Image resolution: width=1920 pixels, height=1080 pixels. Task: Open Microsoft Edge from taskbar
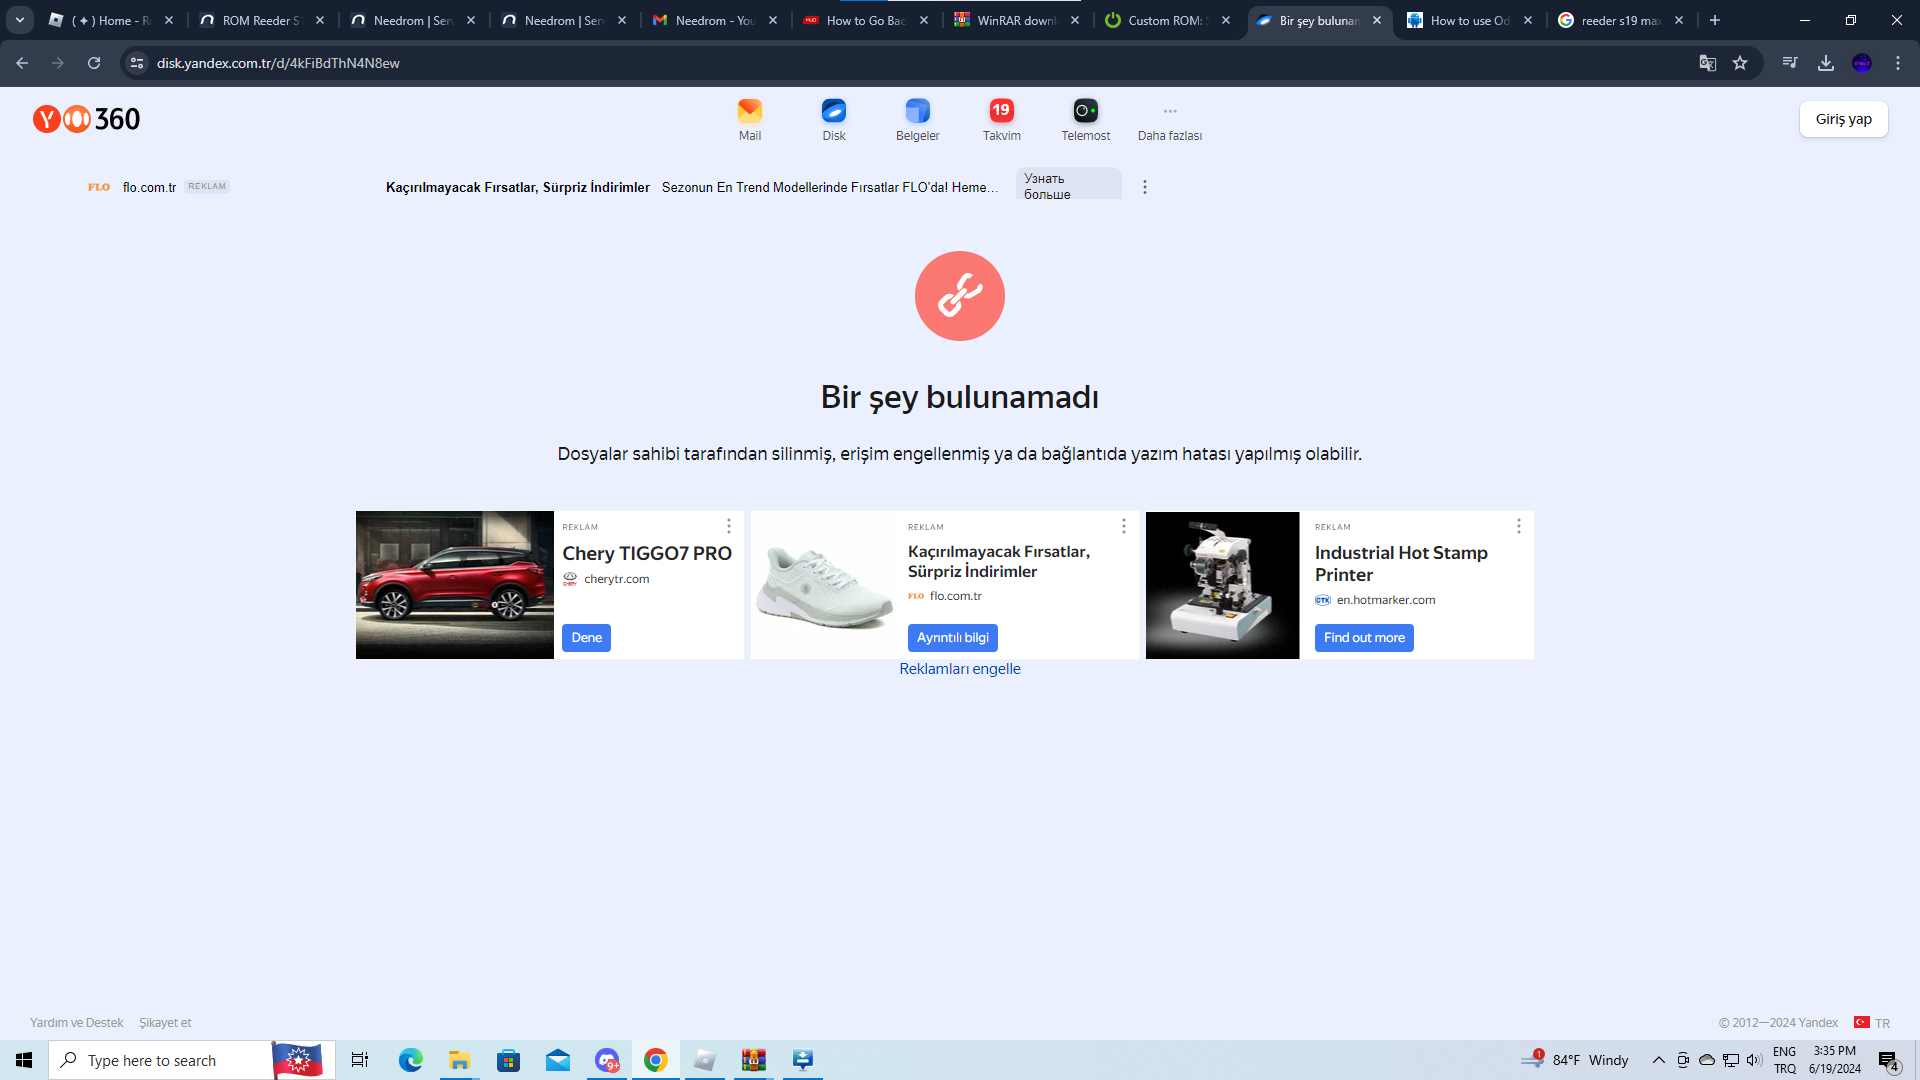point(410,1060)
